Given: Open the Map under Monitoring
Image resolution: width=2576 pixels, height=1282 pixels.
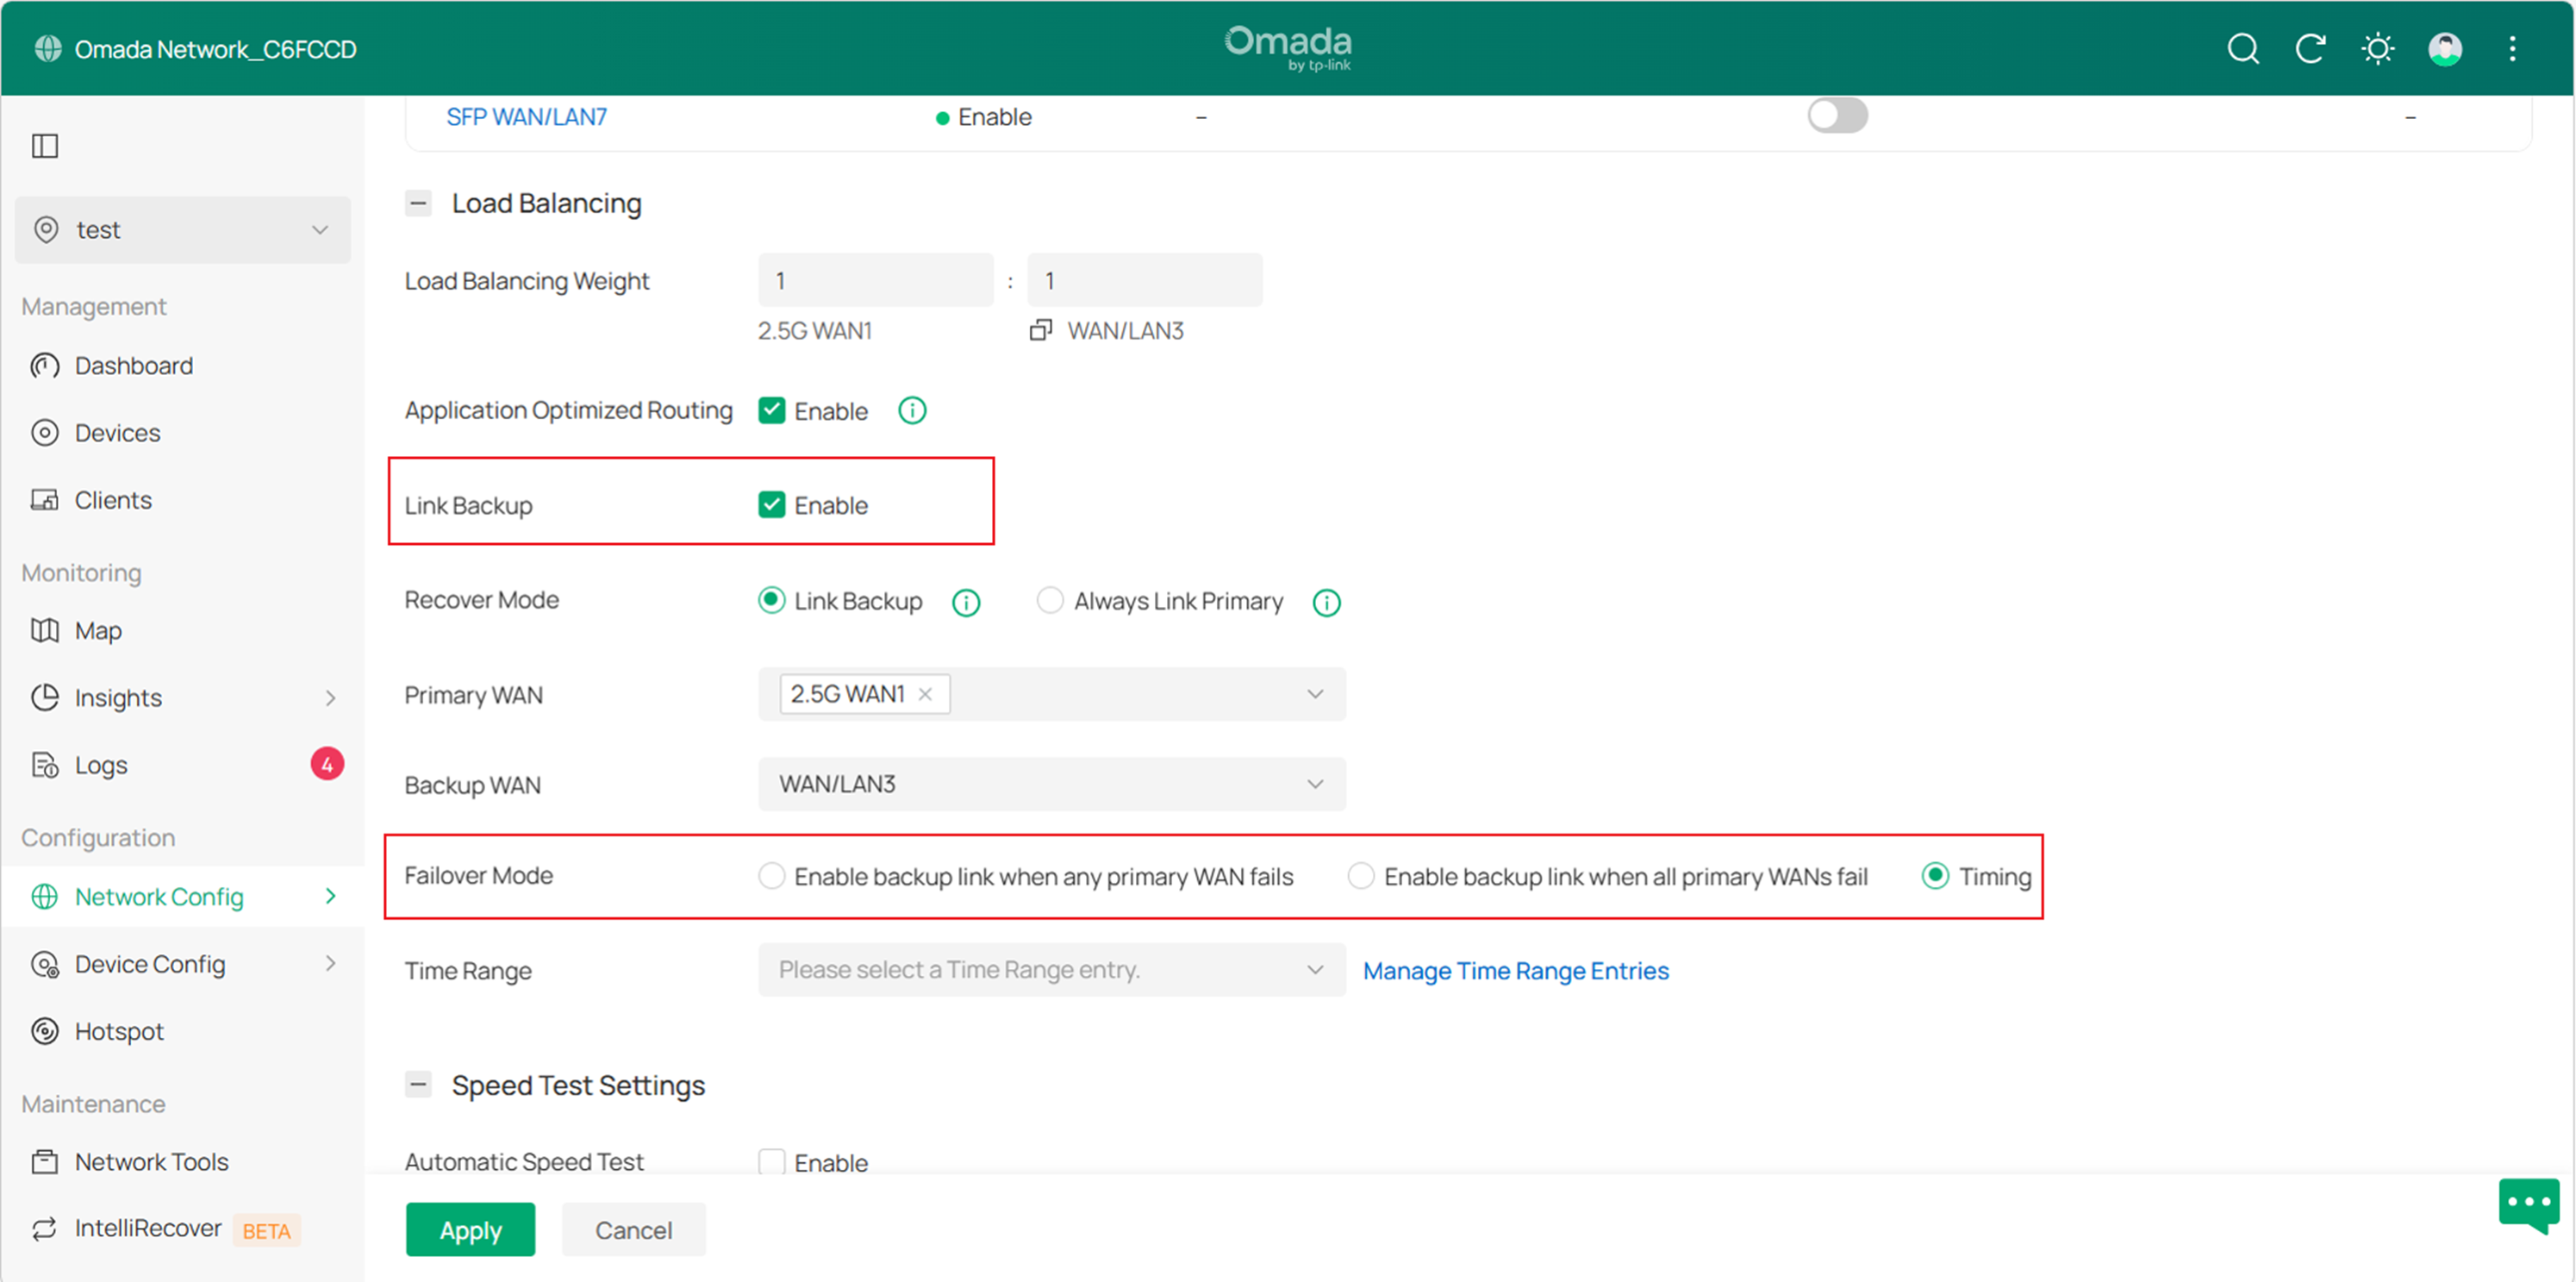Looking at the screenshot, I should pyautogui.click(x=97, y=630).
